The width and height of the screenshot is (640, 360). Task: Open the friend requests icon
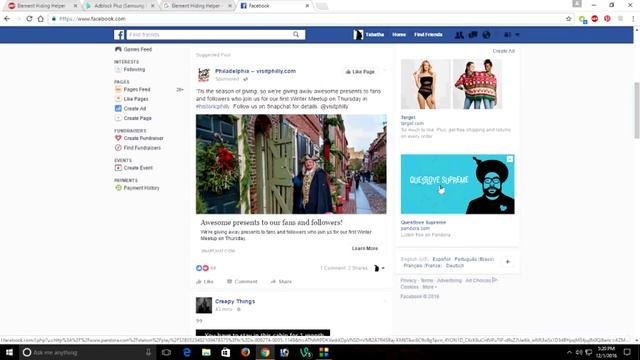459,35
